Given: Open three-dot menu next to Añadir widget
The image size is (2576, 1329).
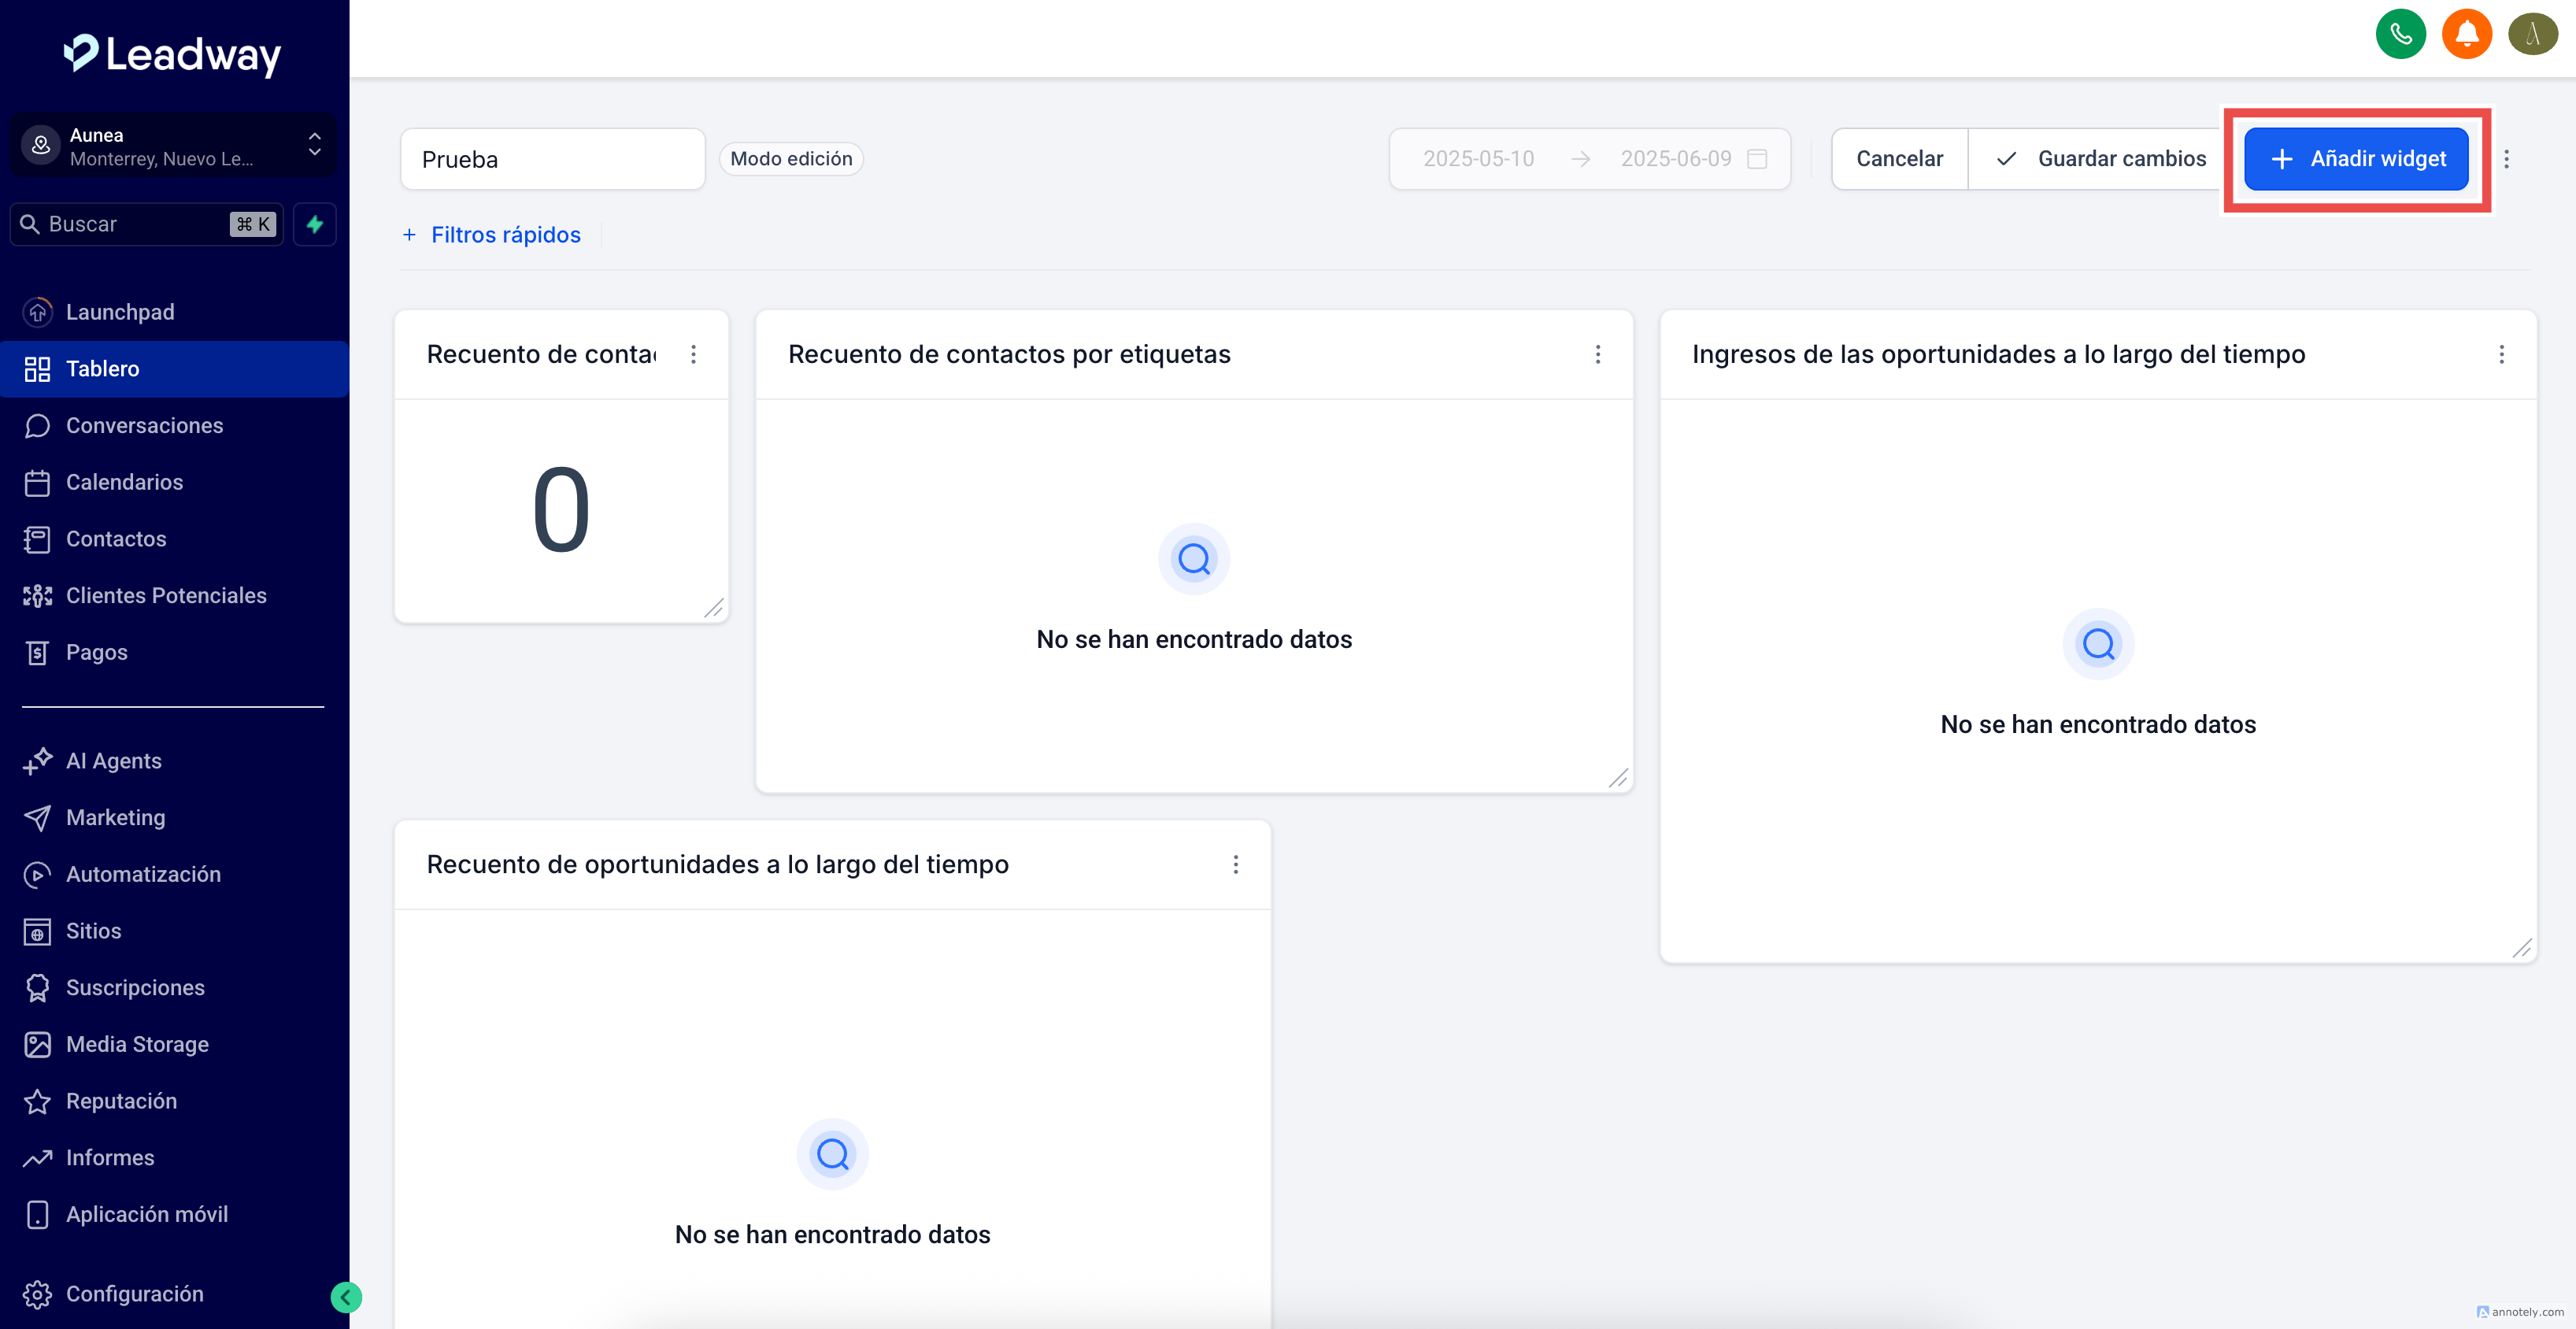Looking at the screenshot, I should (x=2506, y=159).
